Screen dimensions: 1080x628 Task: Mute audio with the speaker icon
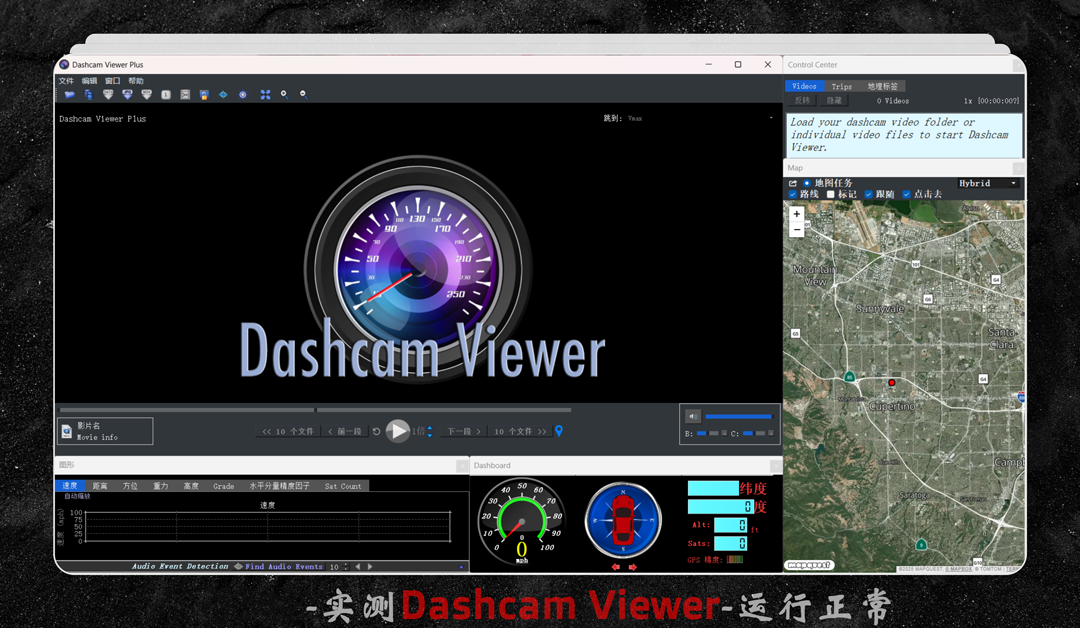click(x=693, y=416)
